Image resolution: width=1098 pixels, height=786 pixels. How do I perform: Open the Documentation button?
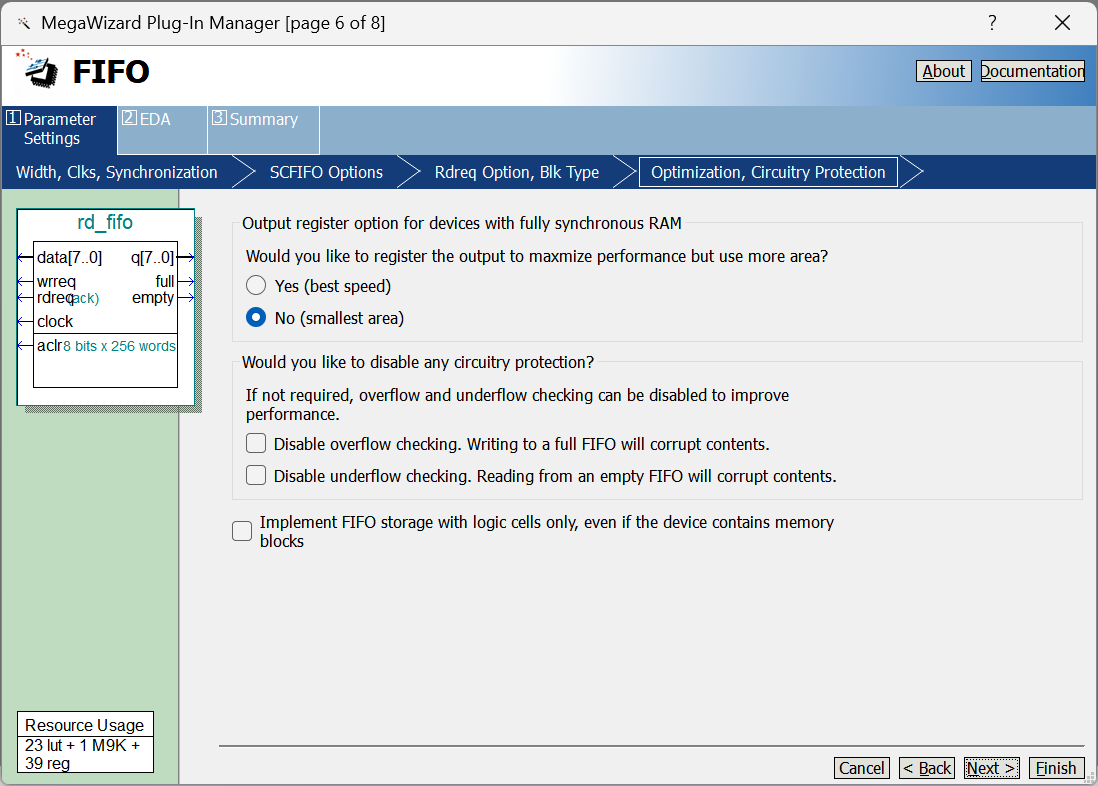(1032, 71)
